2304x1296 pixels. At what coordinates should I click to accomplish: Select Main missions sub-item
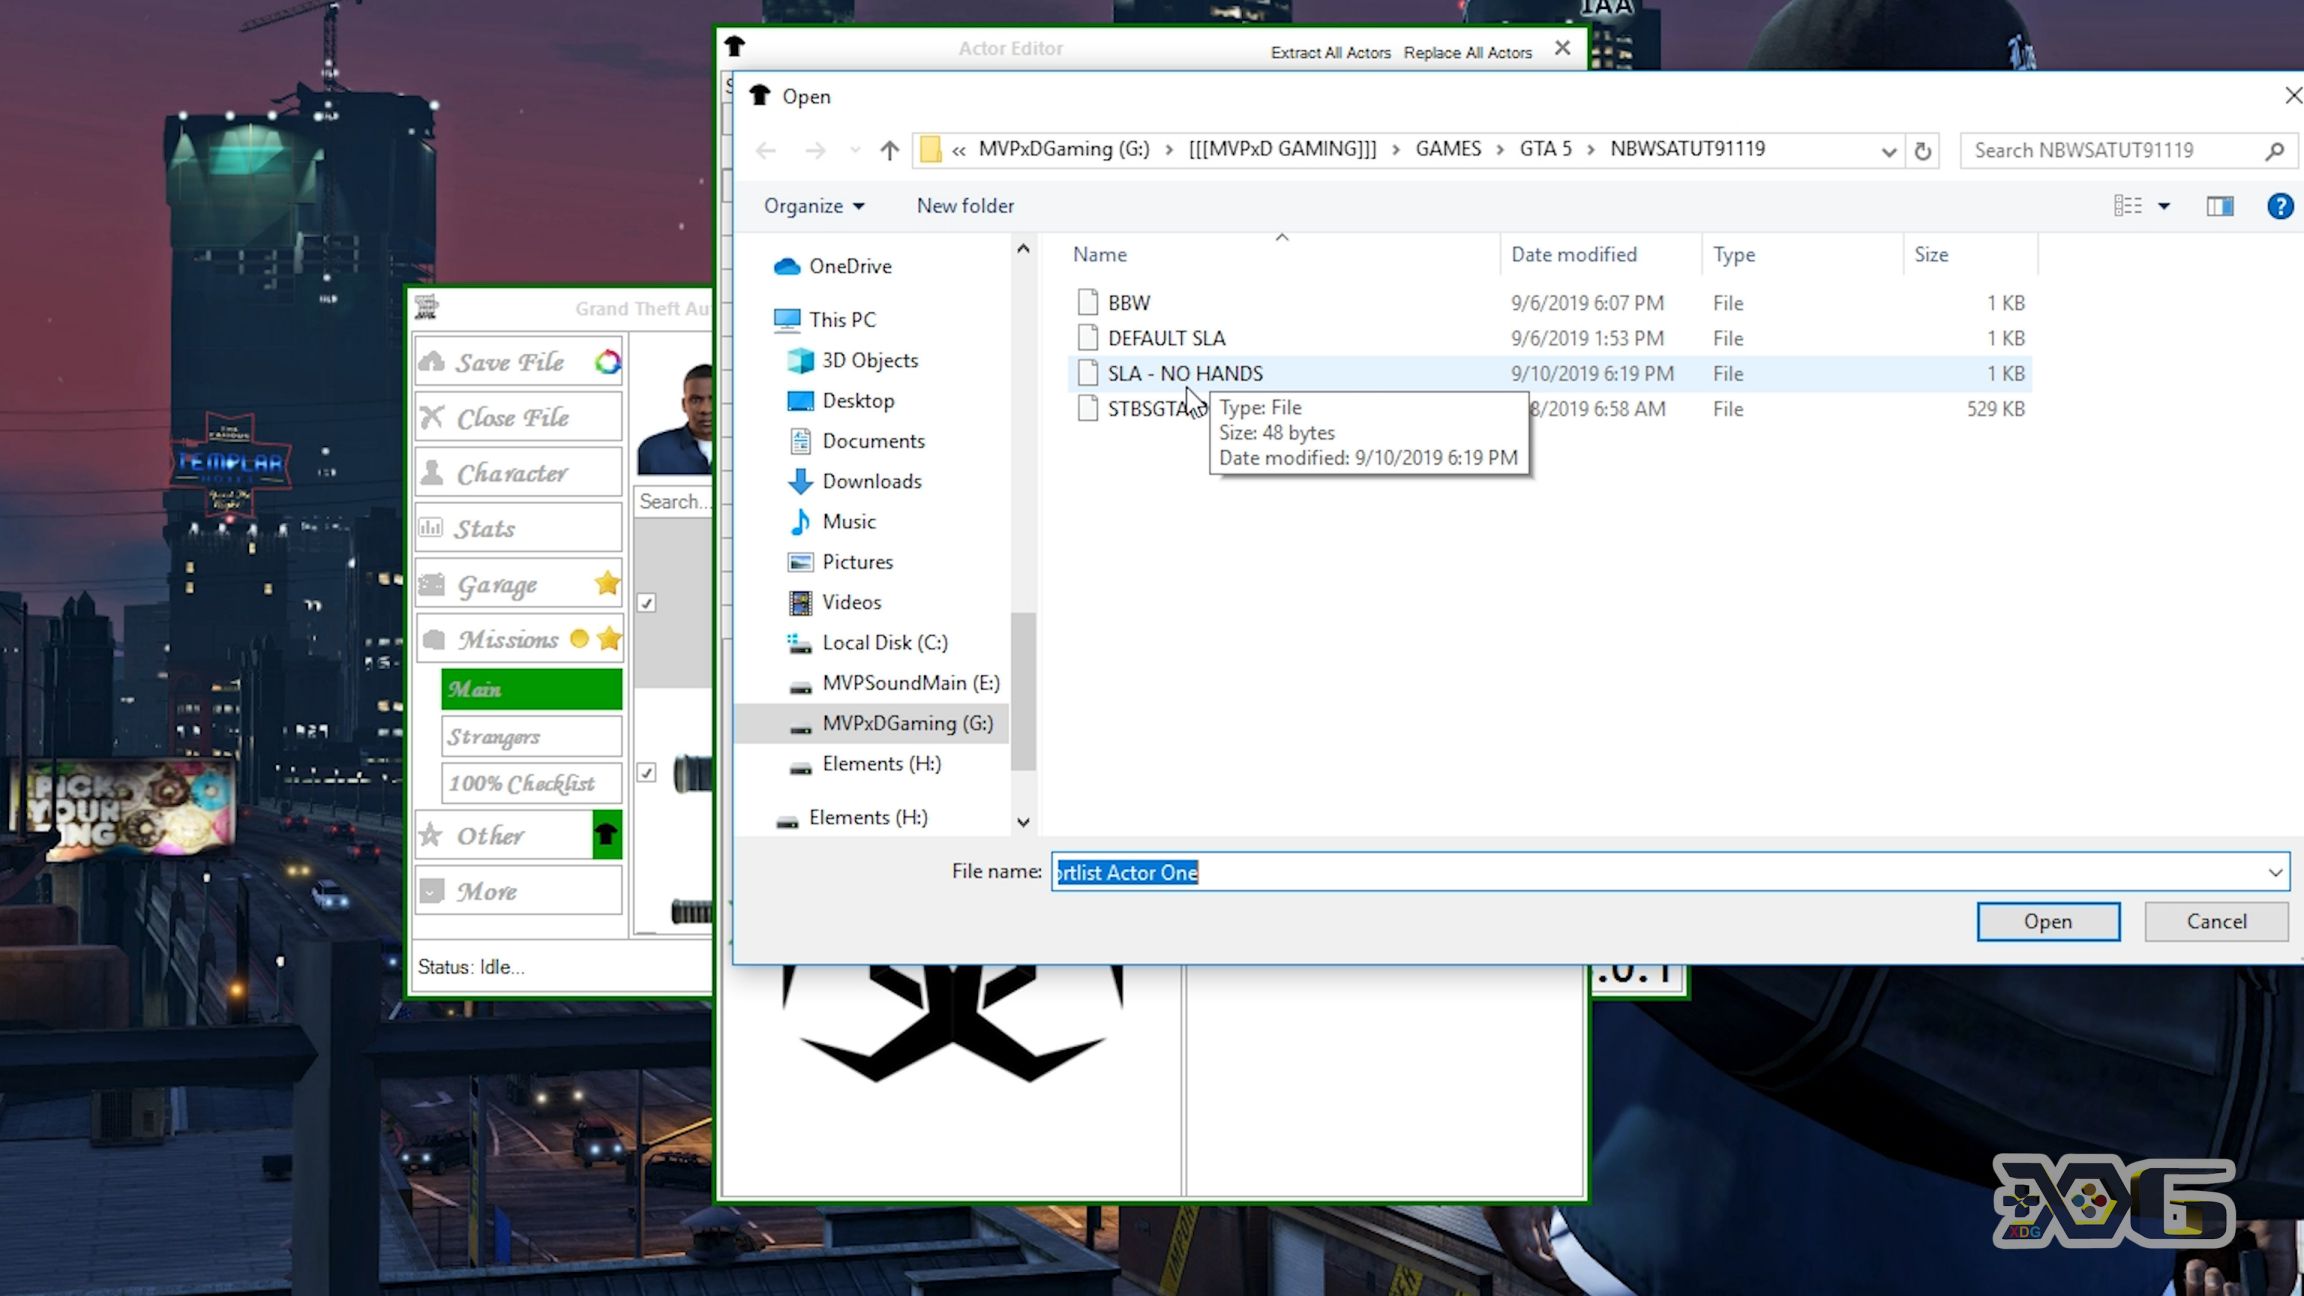[531, 689]
